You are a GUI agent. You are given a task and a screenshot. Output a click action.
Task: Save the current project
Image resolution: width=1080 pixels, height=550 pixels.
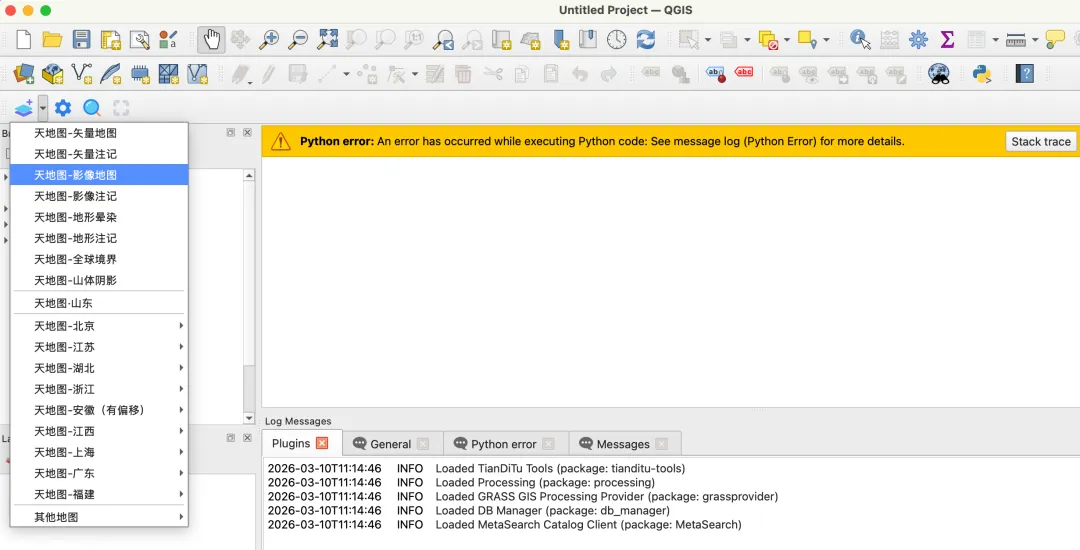pyautogui.click(x=81, y=39)
